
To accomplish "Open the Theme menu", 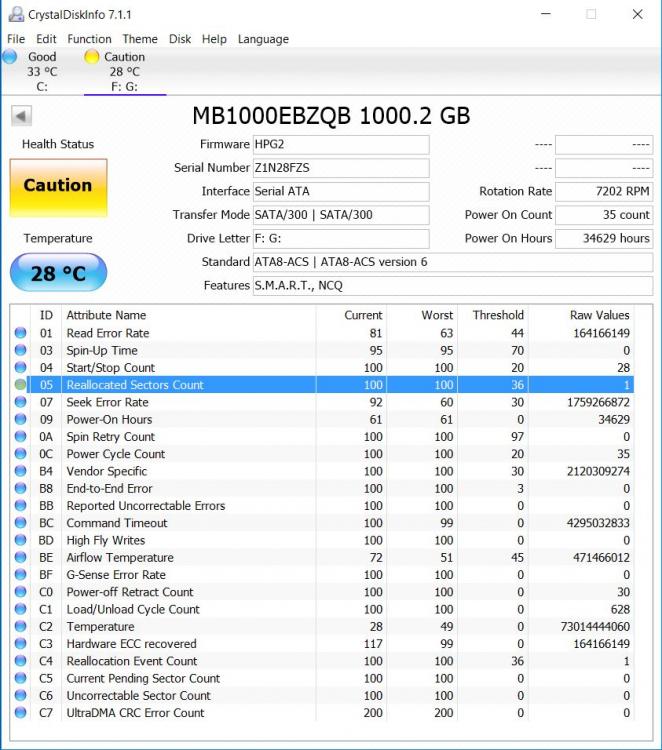I will pyautogui.click(x=140, y=39).
